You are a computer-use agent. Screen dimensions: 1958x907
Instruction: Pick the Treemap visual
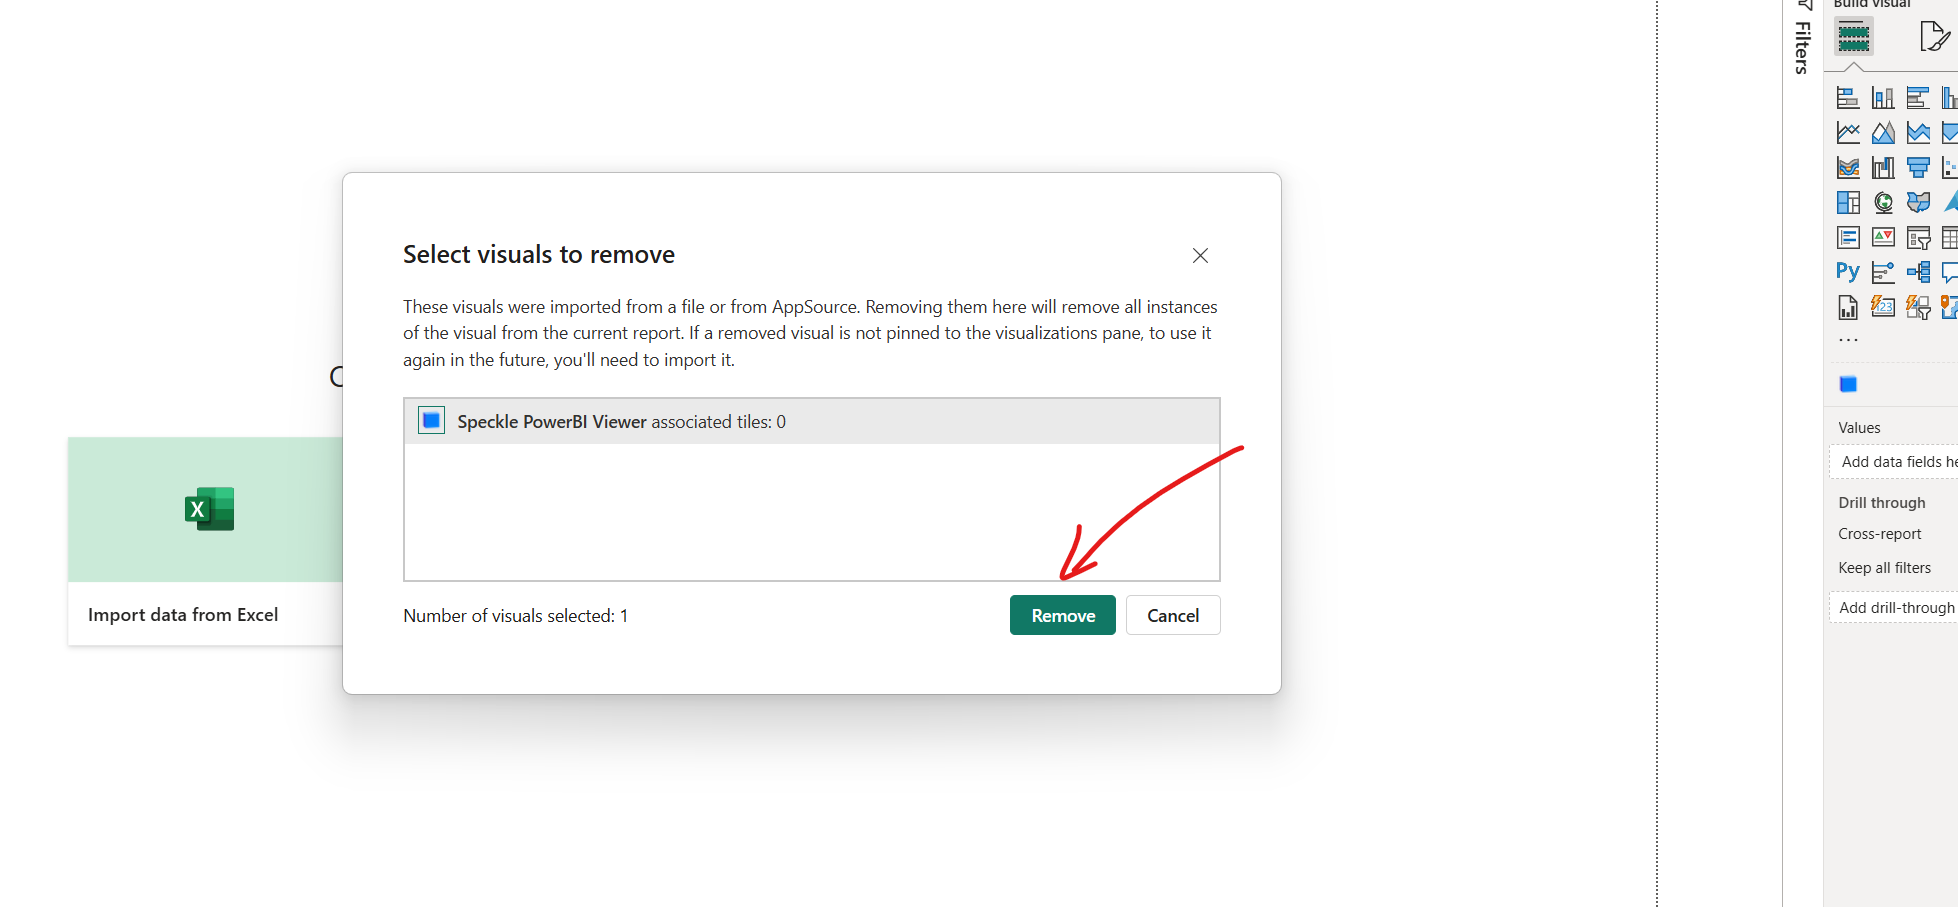point(1848,203)
